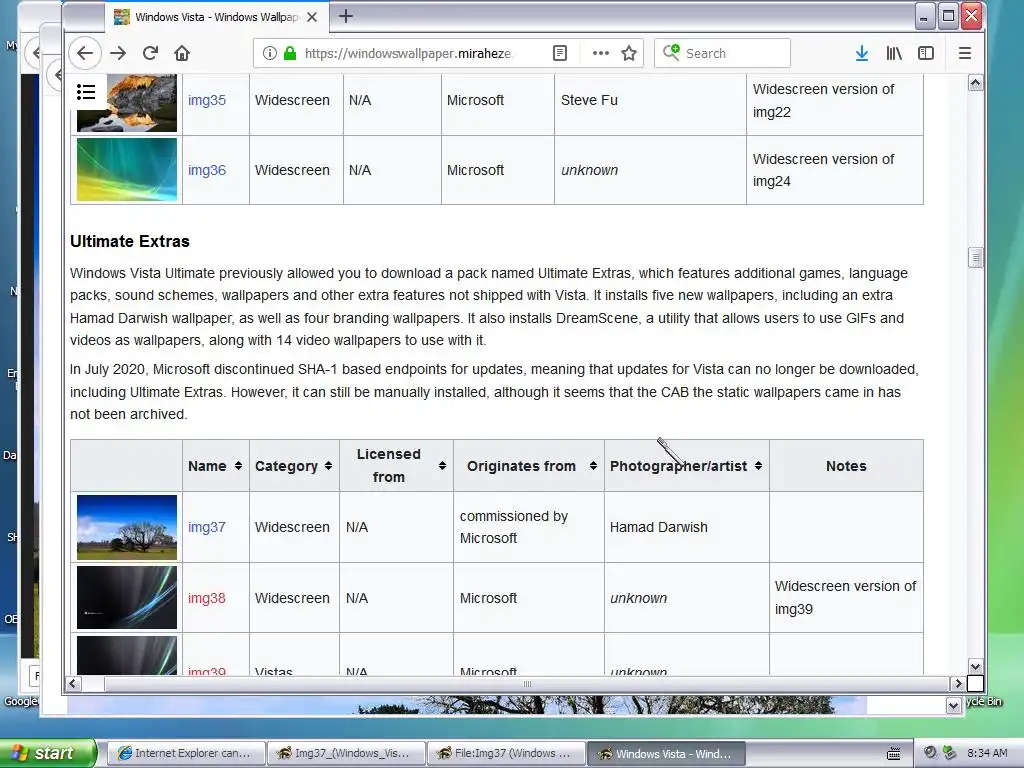The image size is (1024, 768).
Task: Bookmark this page with the star icon
Action: point(629,54)
